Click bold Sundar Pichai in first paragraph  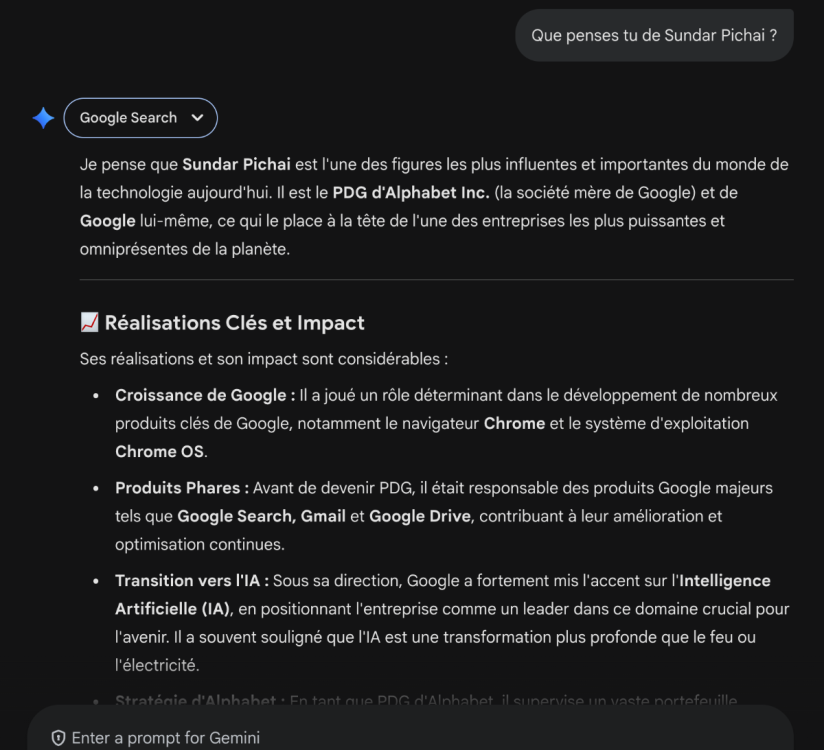coord(236,164)
